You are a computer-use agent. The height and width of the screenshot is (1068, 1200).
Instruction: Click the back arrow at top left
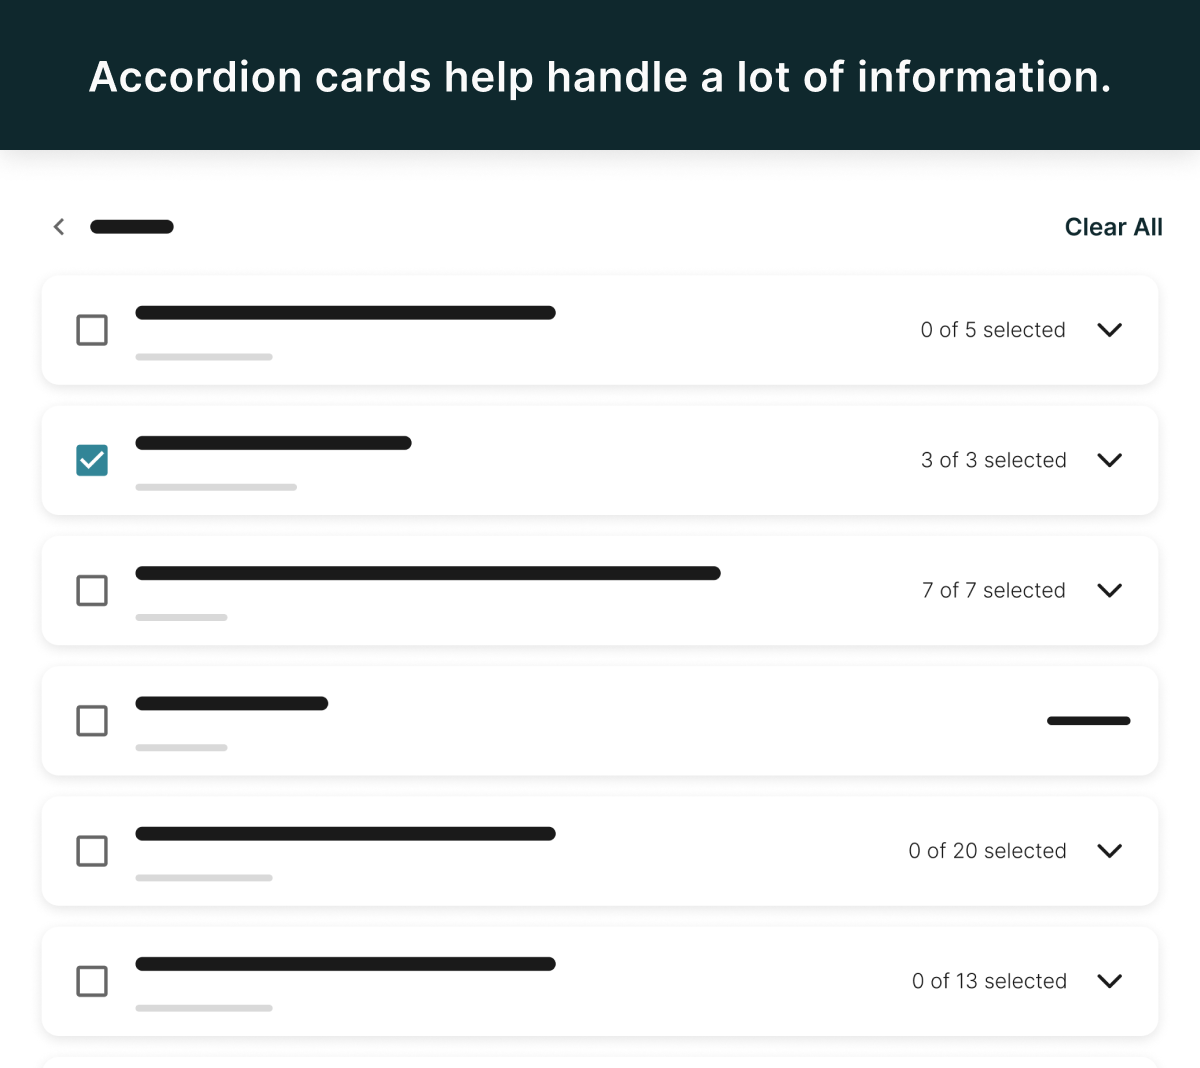(58, 227)
